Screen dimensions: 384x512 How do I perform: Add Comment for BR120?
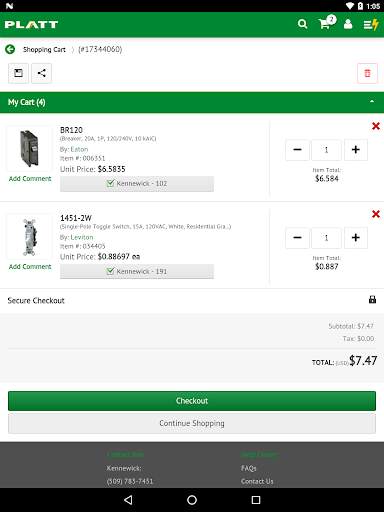coord(30,179)
